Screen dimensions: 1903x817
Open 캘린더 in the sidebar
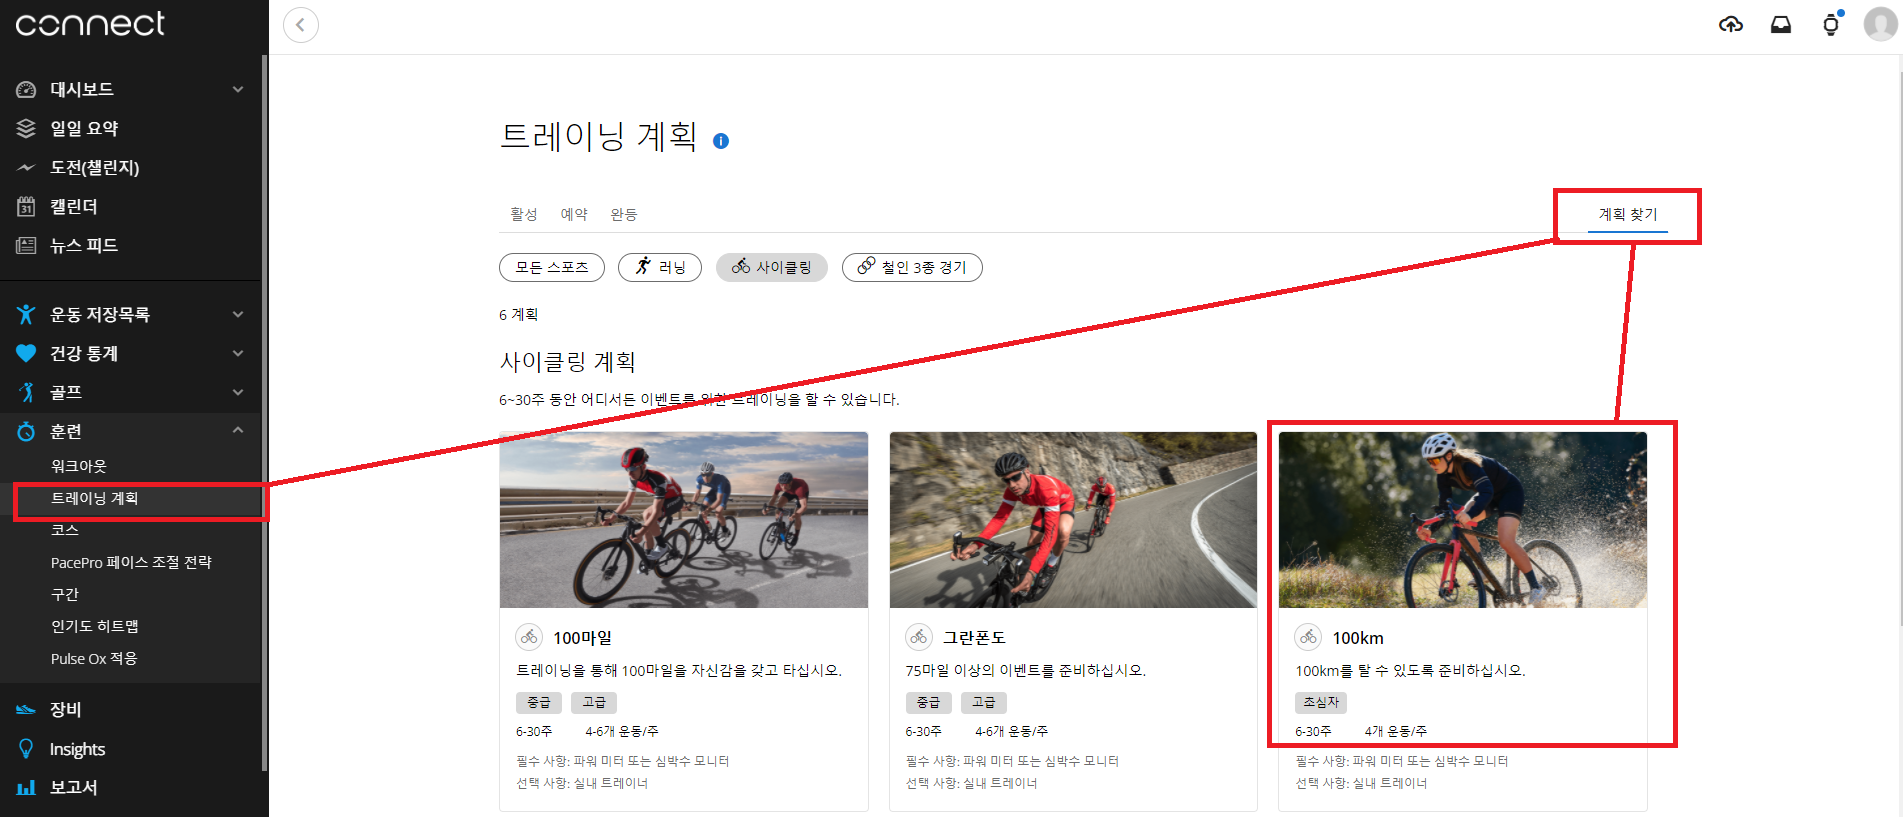click(74, 206)
